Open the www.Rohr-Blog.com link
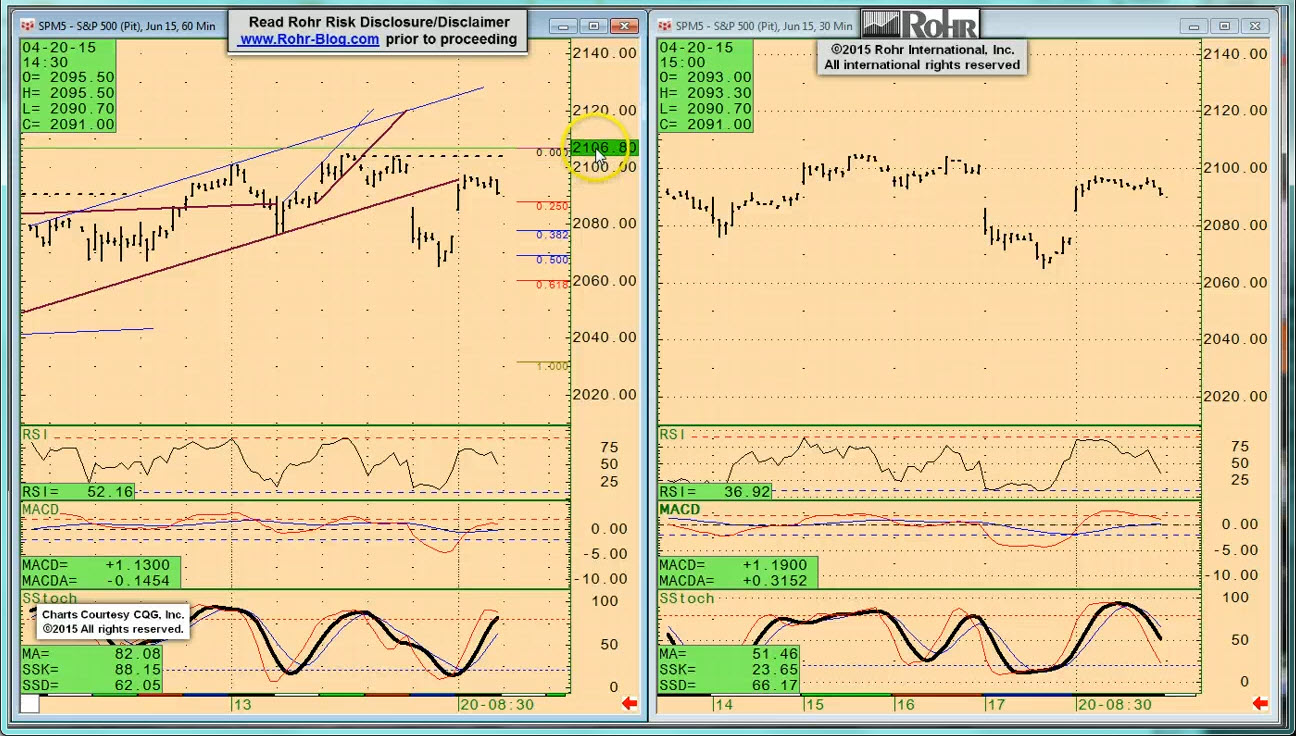Viewport: 1296px width, 736px height. tap(309, 39)
